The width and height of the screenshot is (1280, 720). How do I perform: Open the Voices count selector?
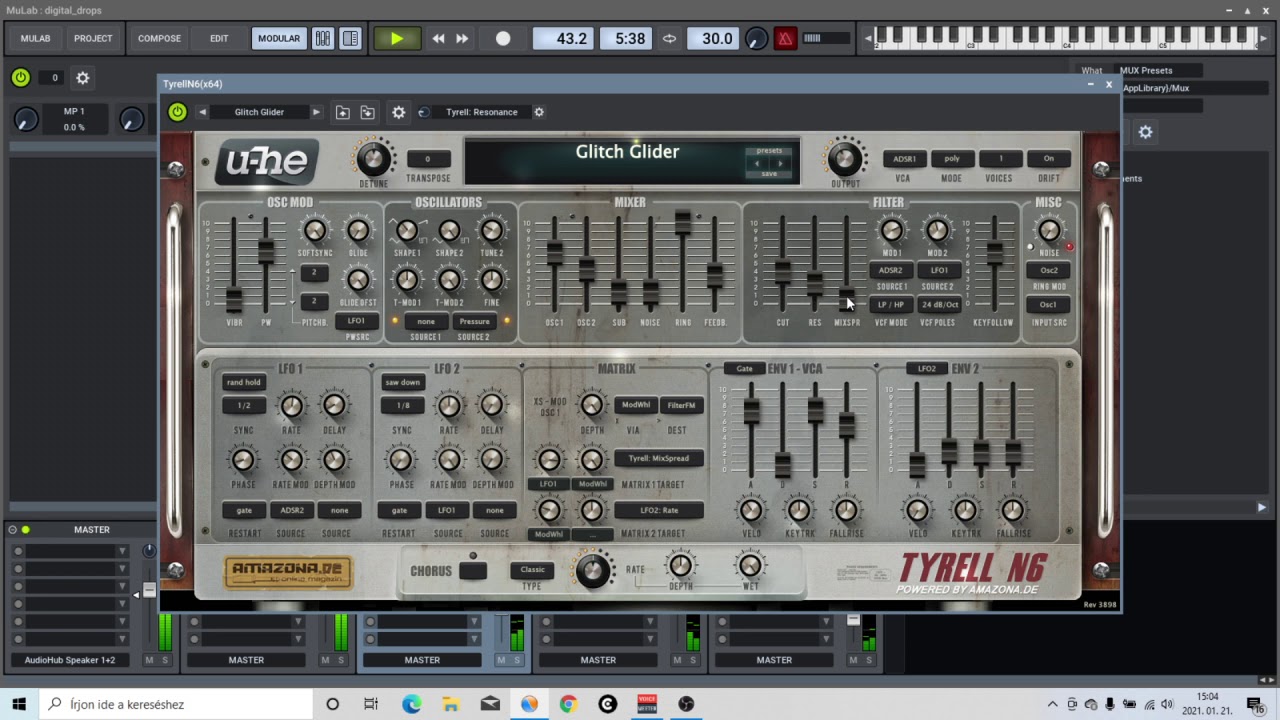tap(1000, 159)
